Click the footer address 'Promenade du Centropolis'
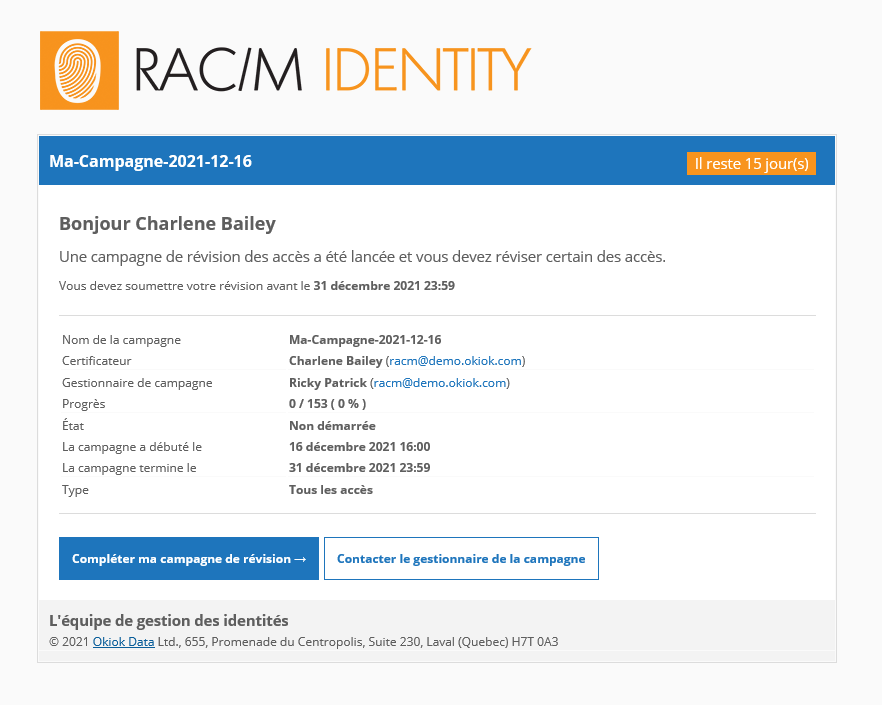The height and width of the screenshot is (705, 882). [287, 641]
